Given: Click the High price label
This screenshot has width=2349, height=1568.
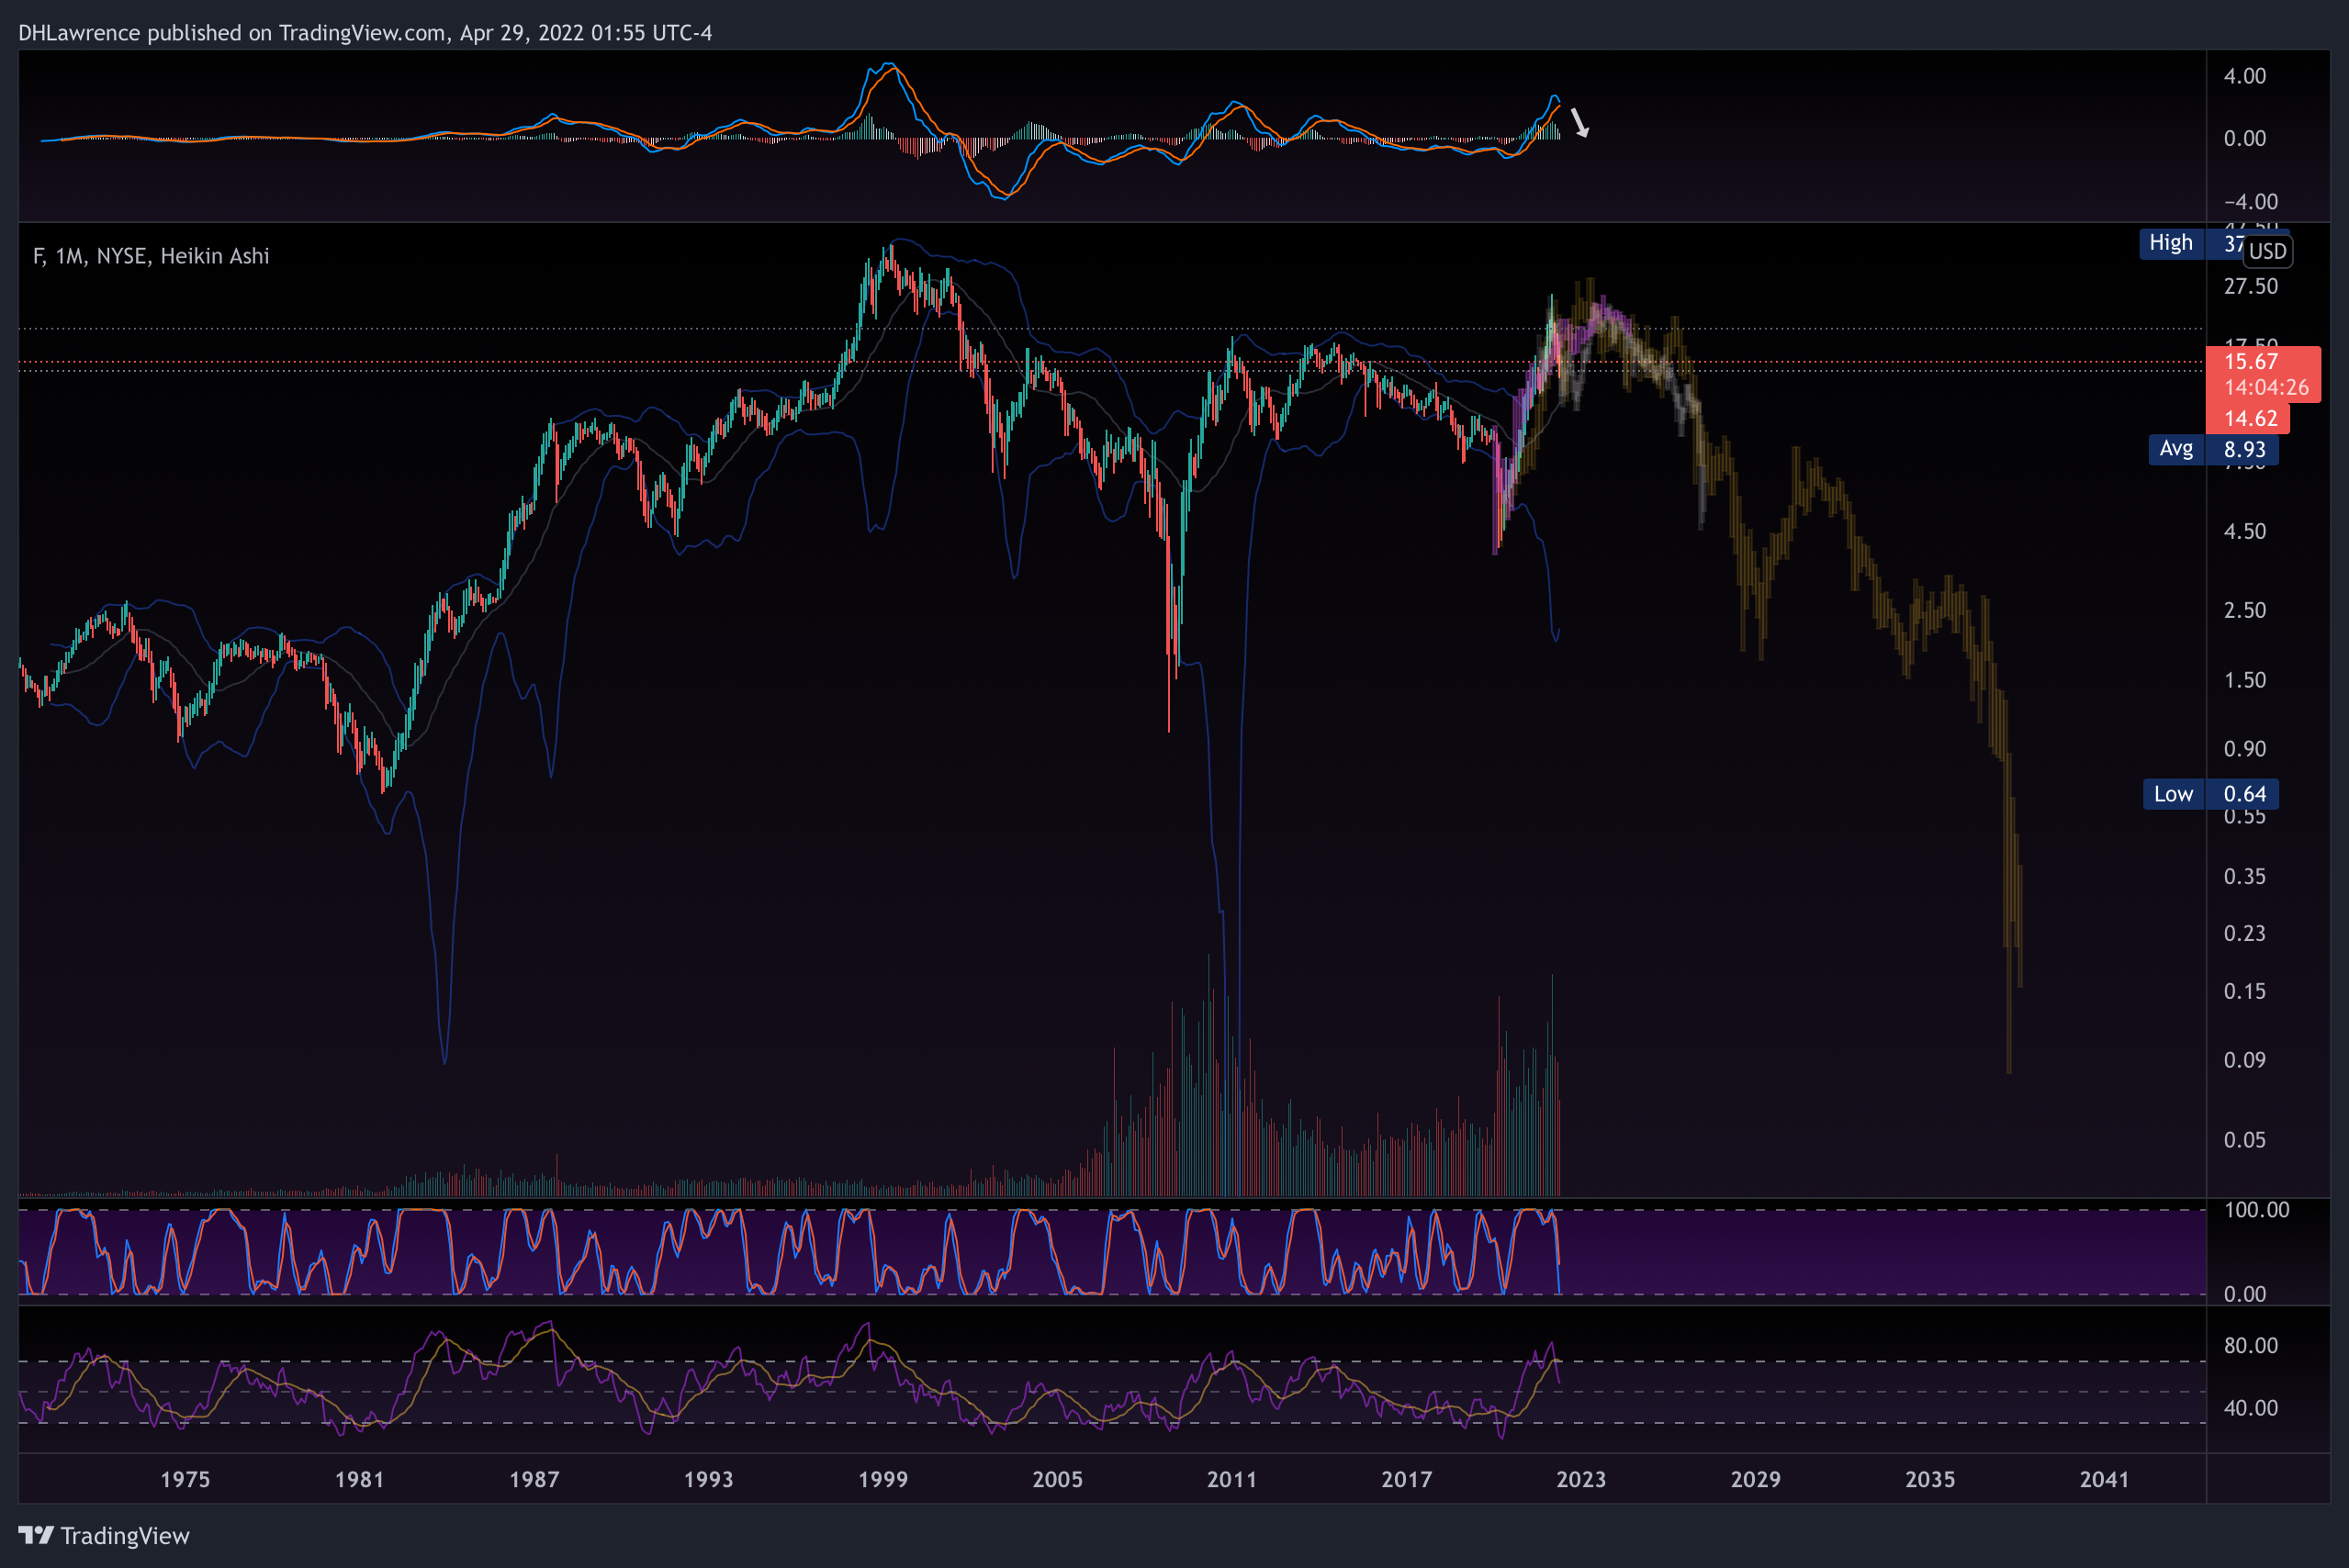Looking at the screenshot, I should [2171, 243].
